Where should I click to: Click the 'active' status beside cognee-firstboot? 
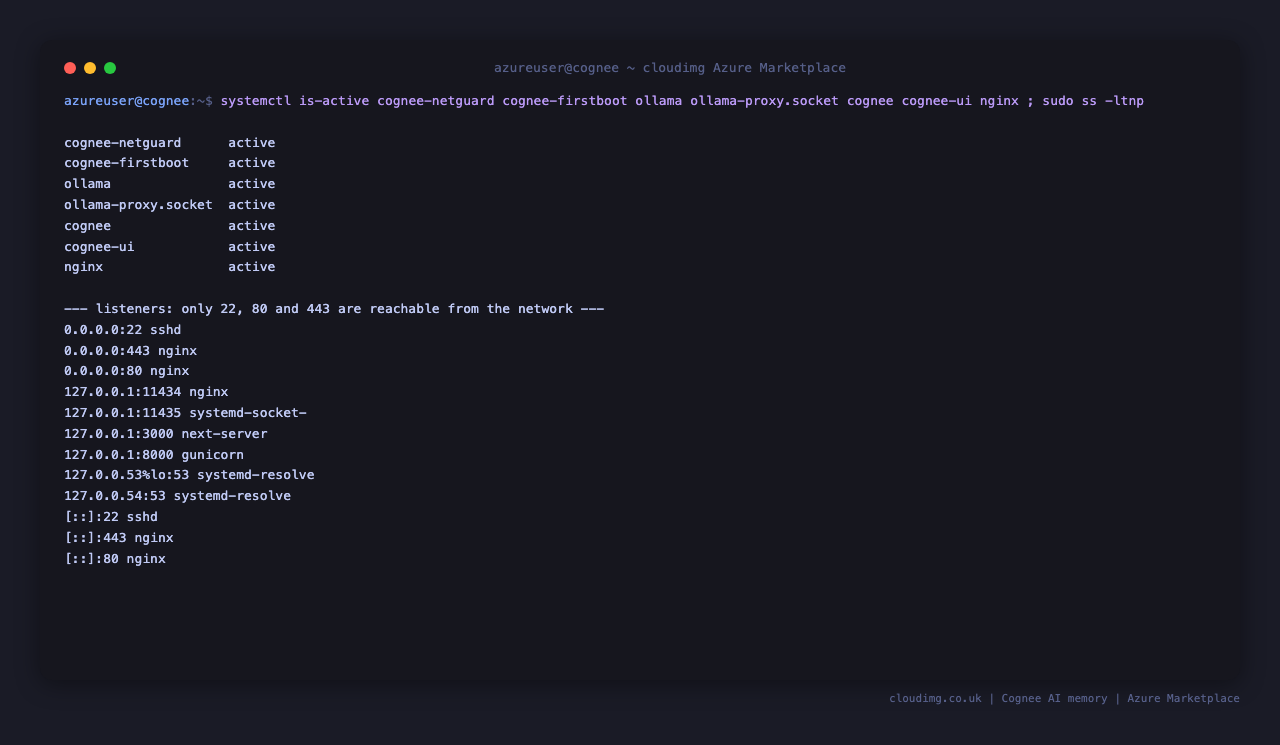pyautogui.click(x=252, y=163)
